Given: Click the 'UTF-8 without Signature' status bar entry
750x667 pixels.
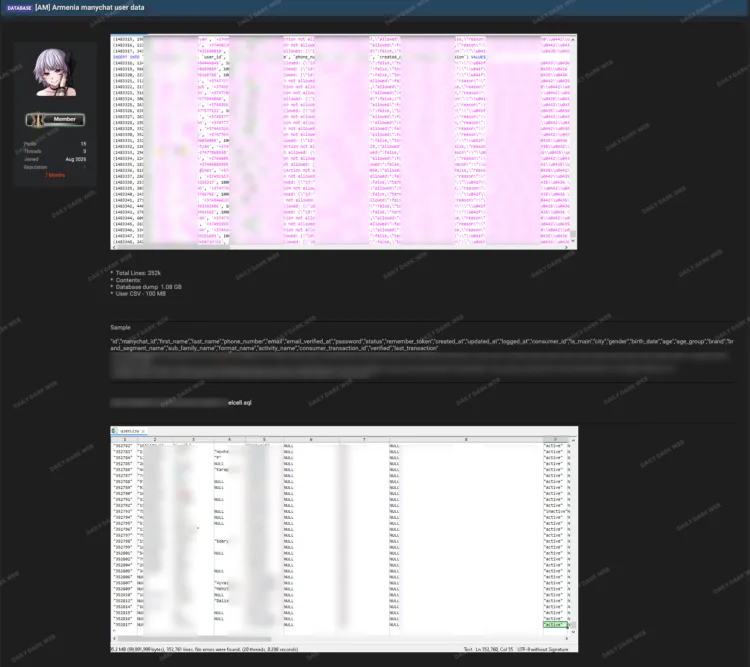Looking at the screenshot, I should 545,649.
